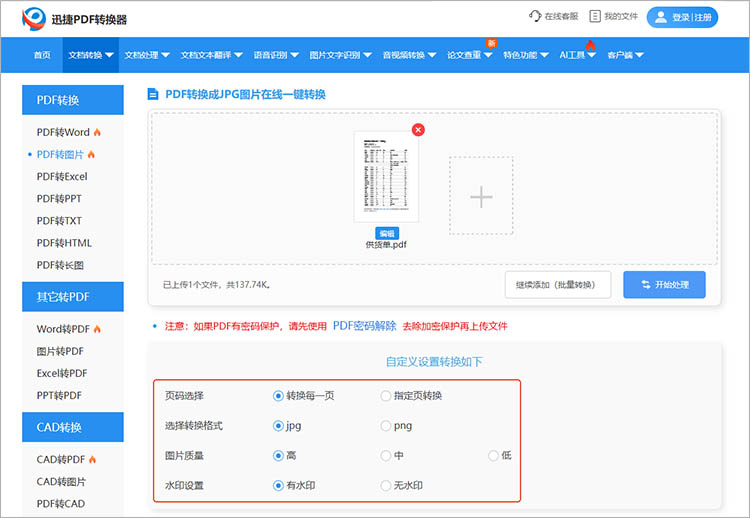
Task: Click the blue document icon beside page title
Action: click(x=153, y=94)
